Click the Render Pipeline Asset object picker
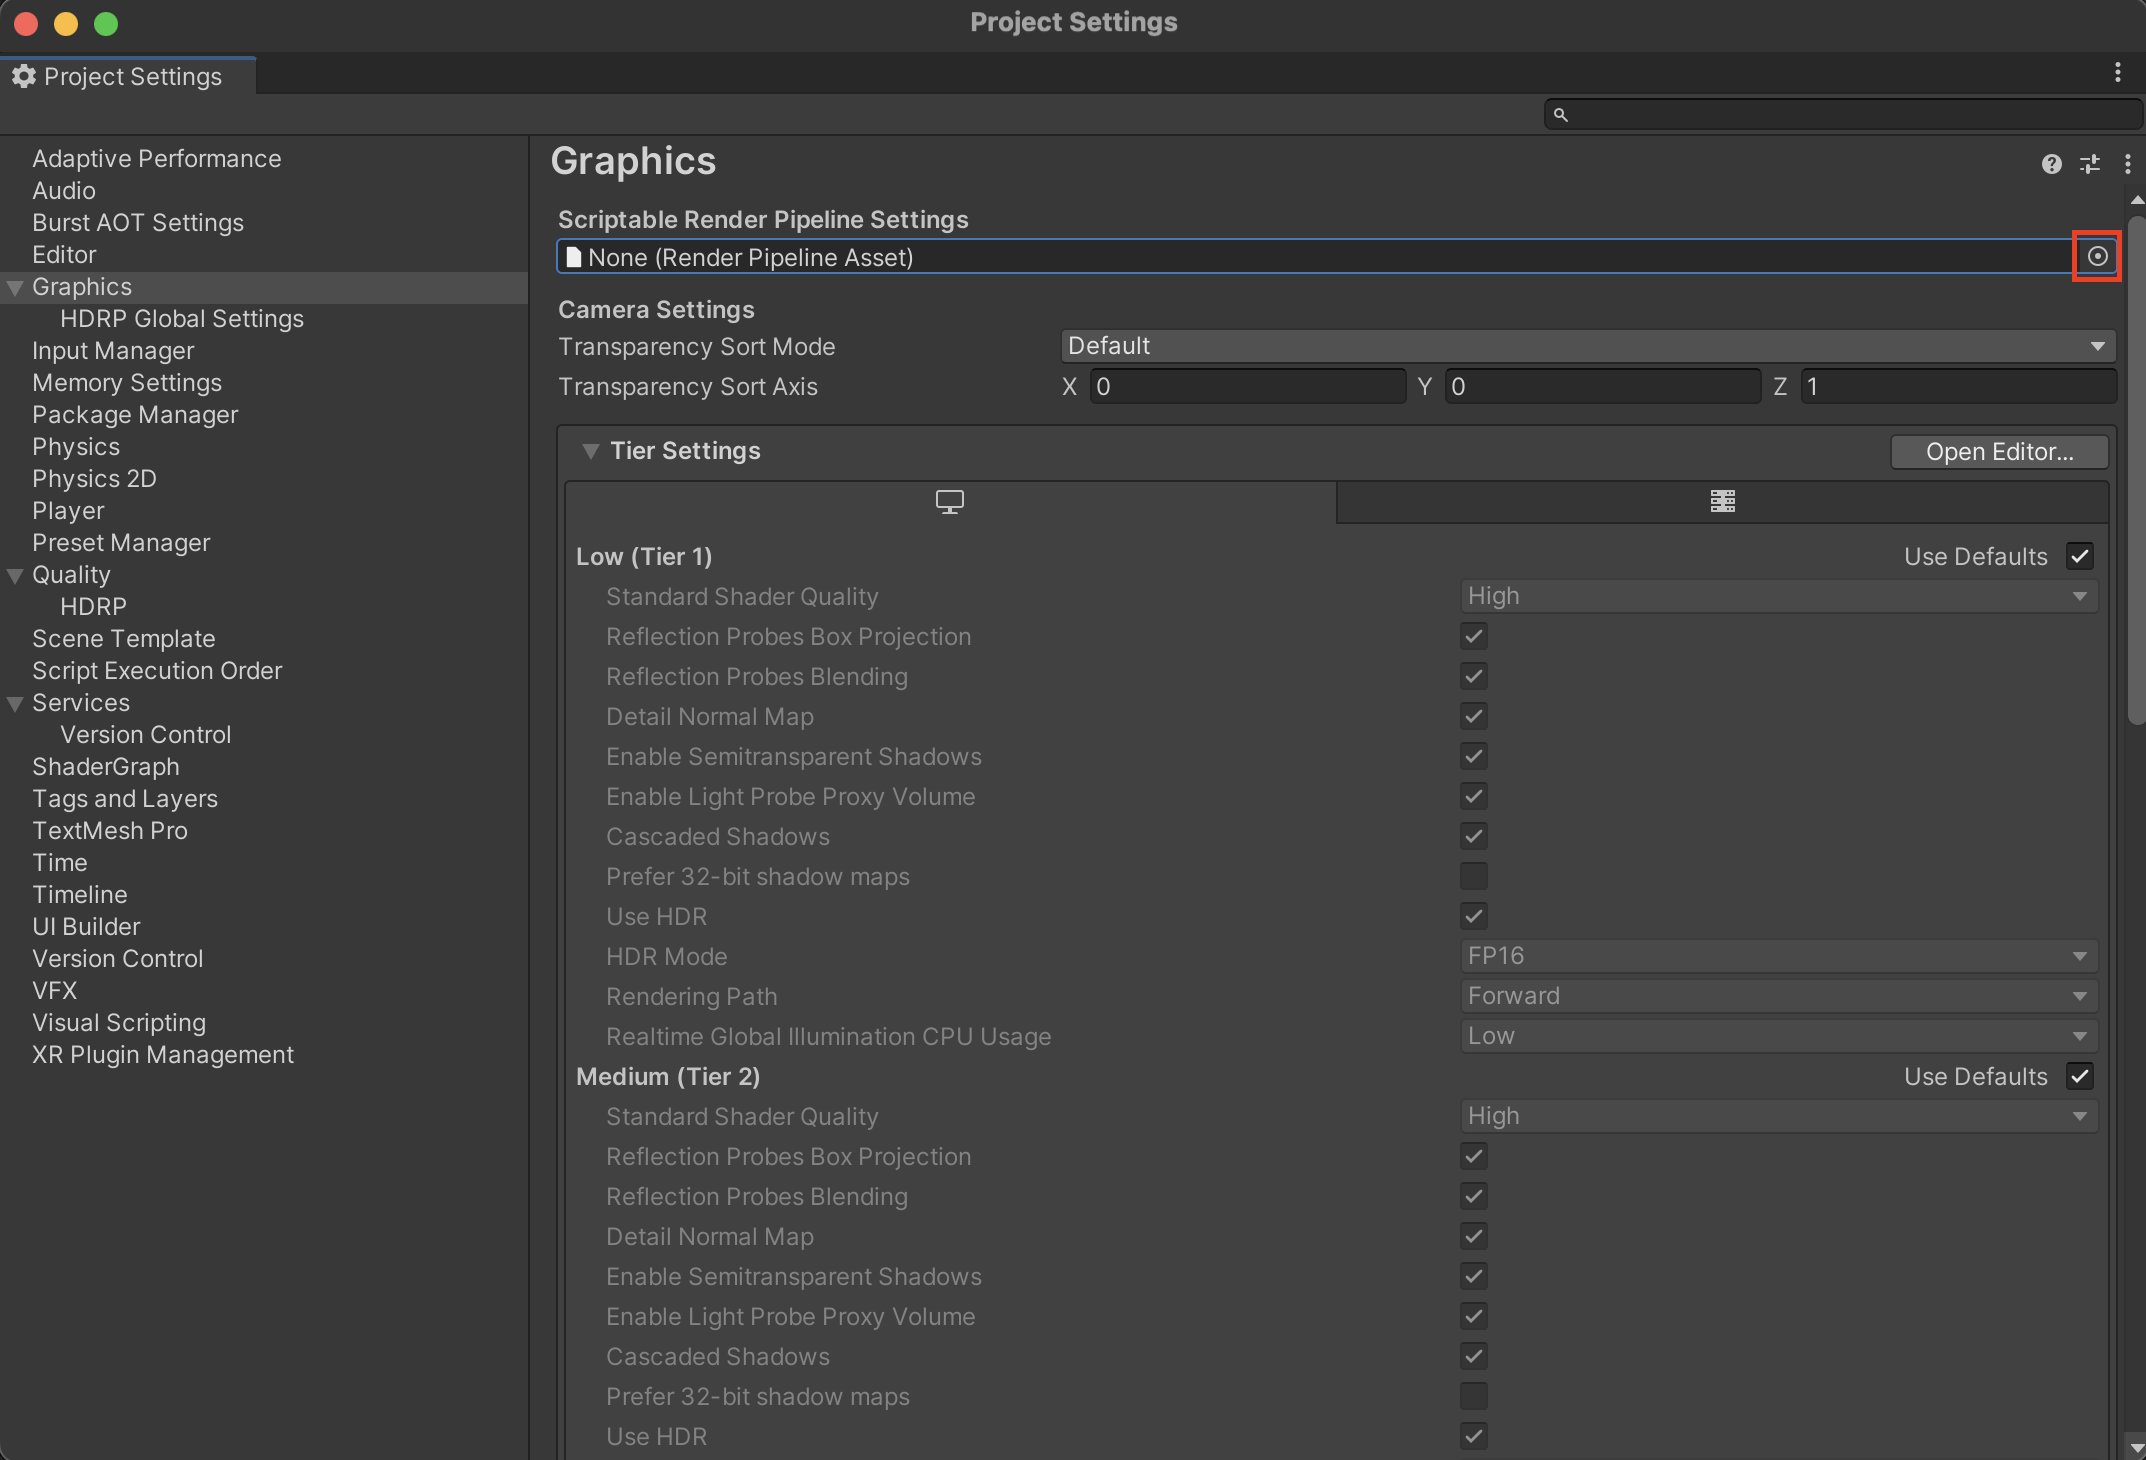 tap(2097, 257)
